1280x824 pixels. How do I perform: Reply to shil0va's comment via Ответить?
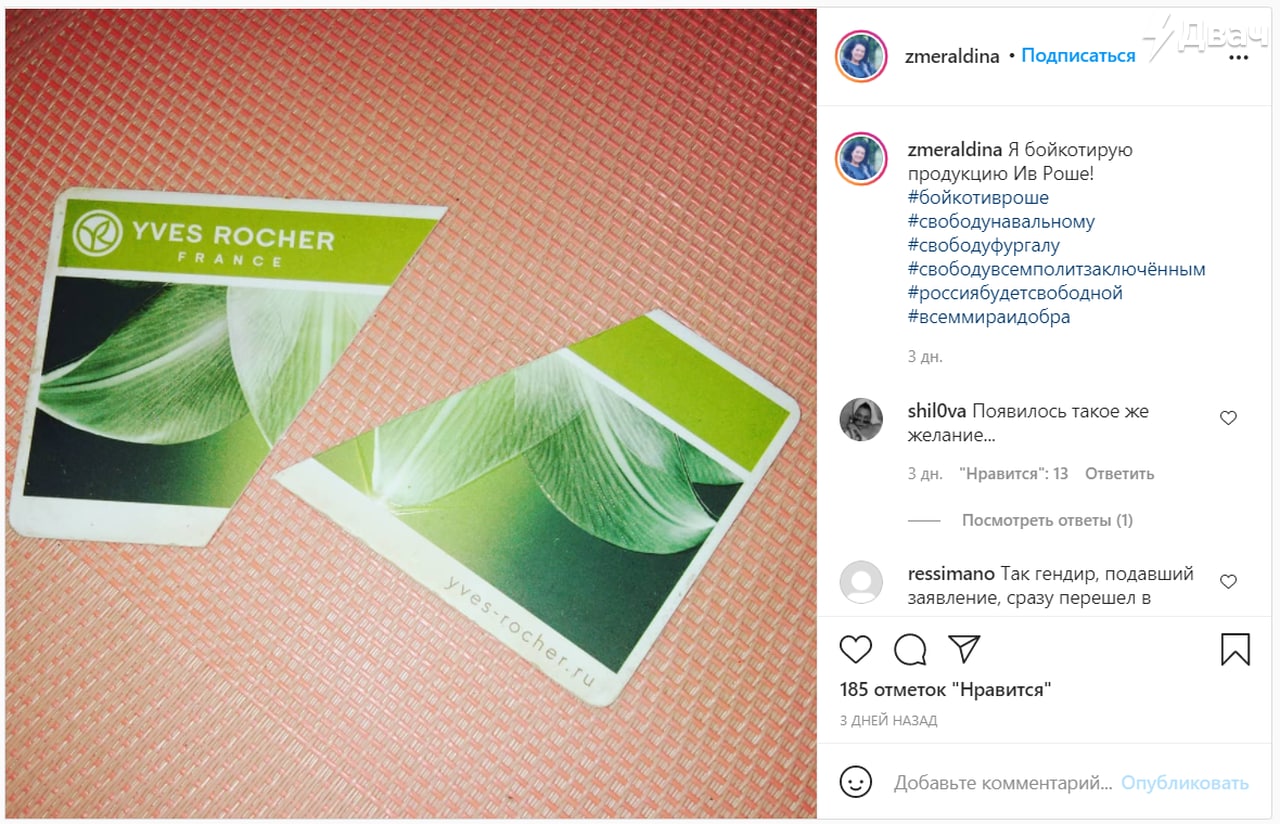coord(1119,474)
